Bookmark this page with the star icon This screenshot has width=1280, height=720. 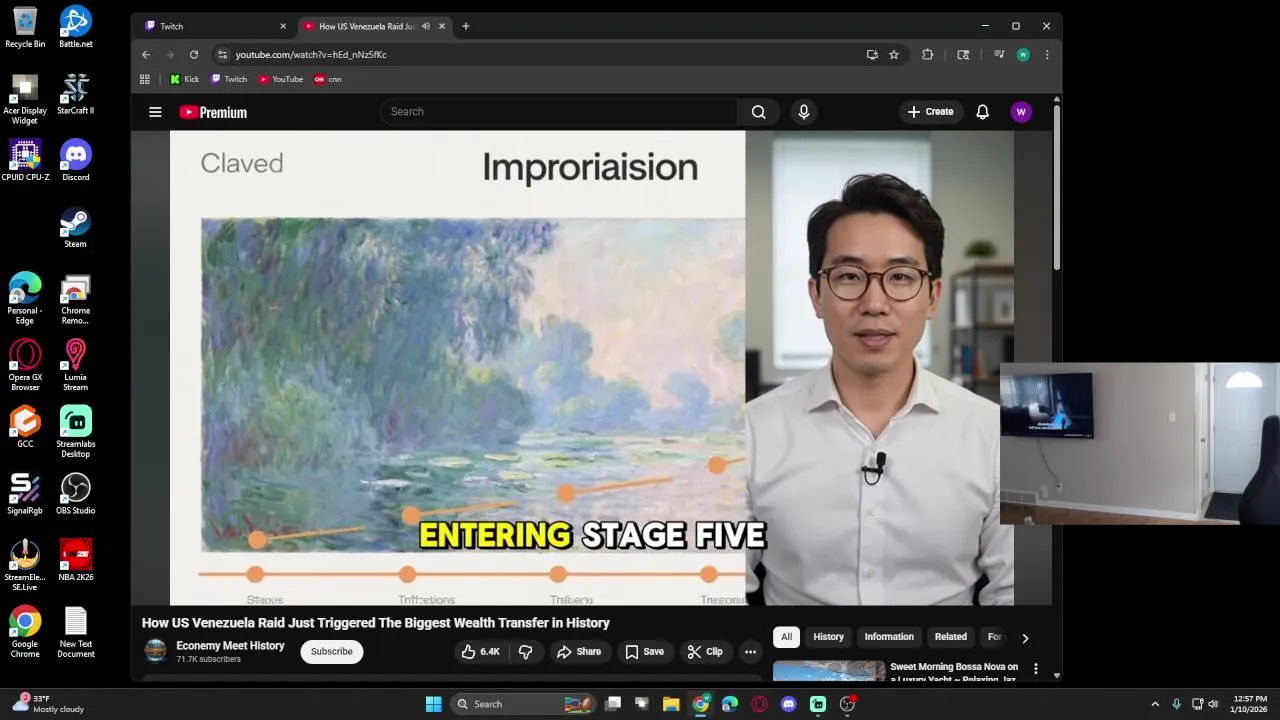894,55
